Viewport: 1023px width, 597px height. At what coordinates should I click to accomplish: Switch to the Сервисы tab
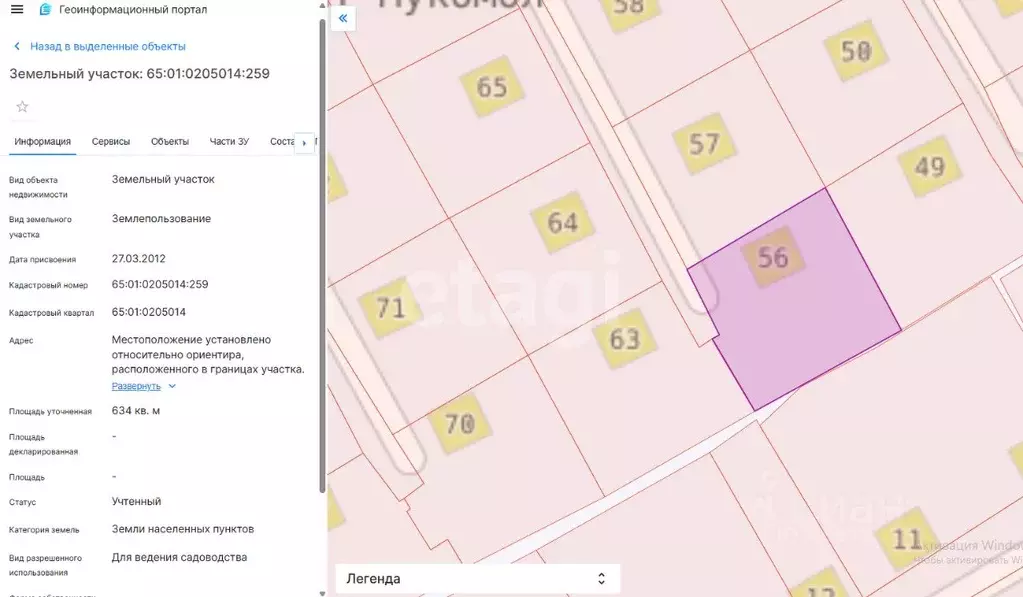[x=111, y=142]
